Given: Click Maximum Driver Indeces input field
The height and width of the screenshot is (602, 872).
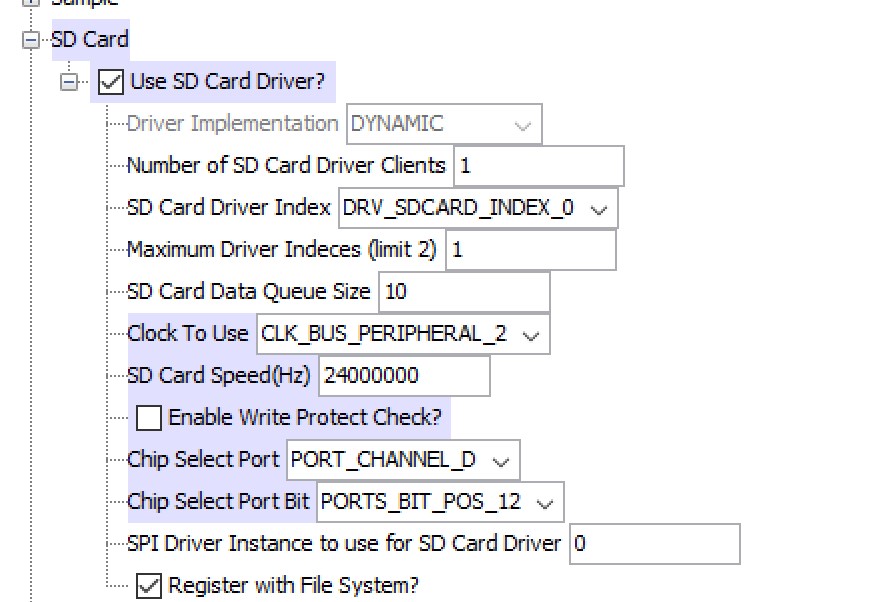Looking at the screenshot, I should click(531, 250).
